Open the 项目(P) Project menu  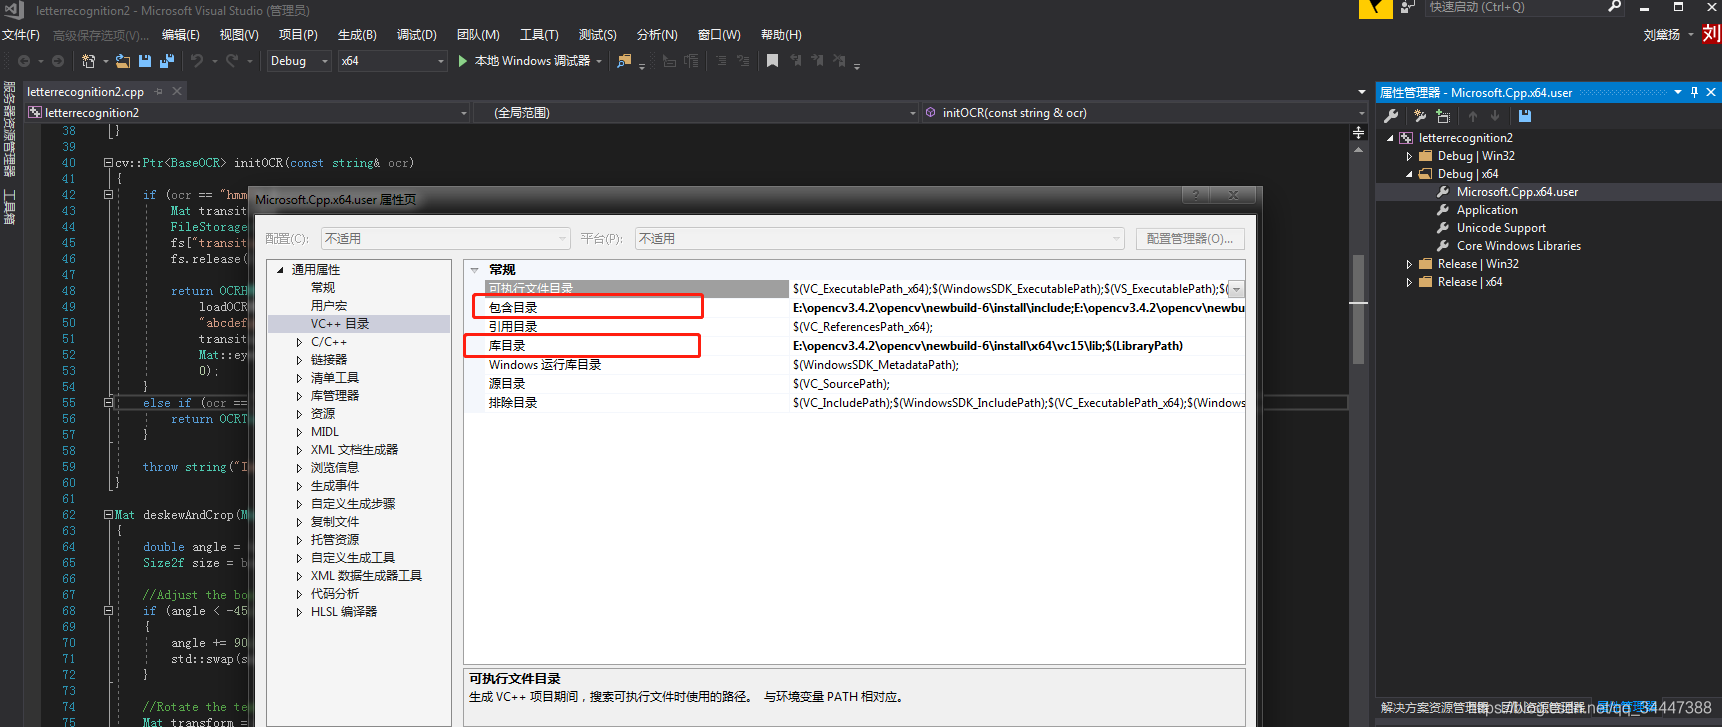[x=298, y=35]
